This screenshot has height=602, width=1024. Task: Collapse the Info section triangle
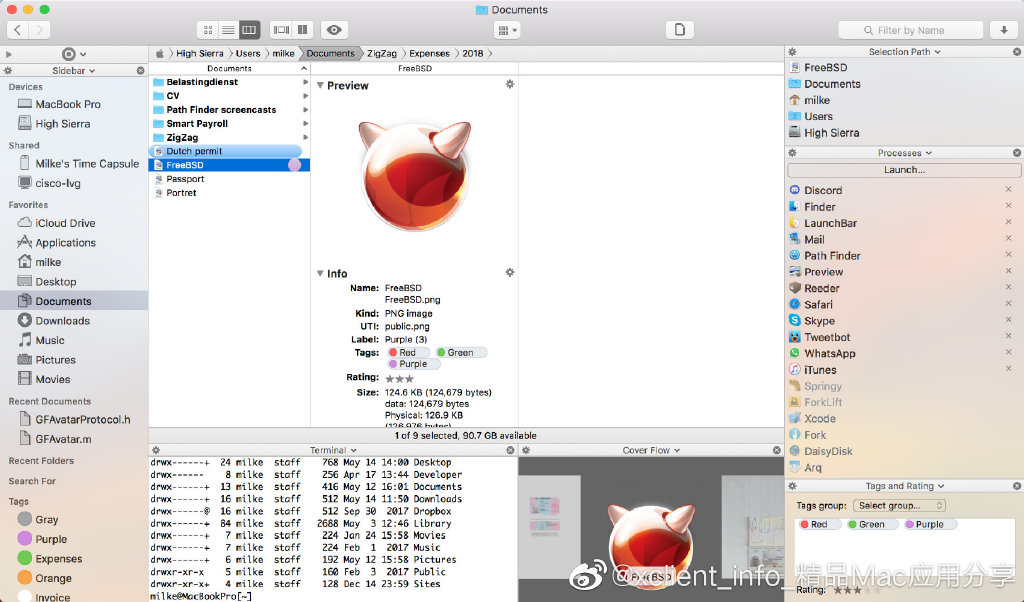pyautogui.click(x=320, y=273)
